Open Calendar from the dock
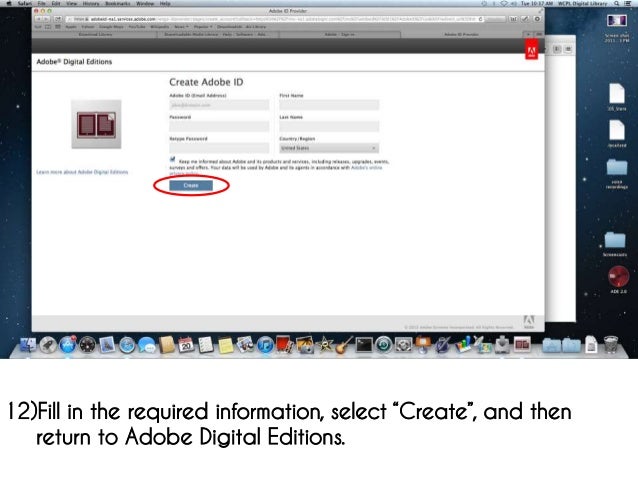 [186, 345]
